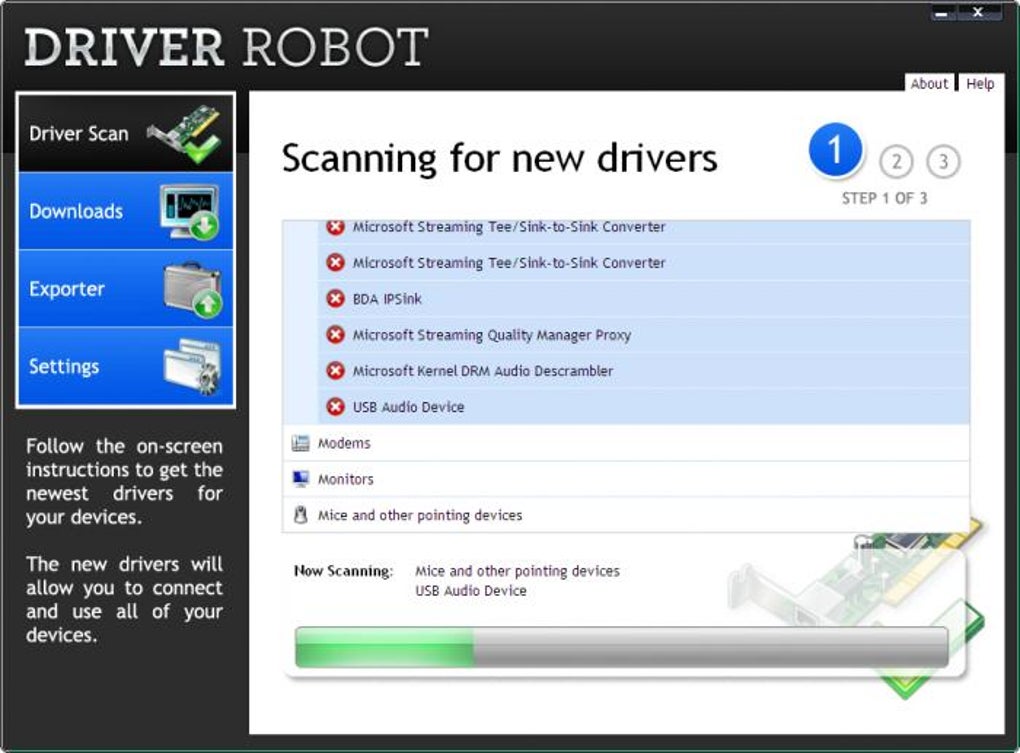Click the green scanning progress bar
Screen dimensions: 1020x753
pyautogui.click(x=621, y=647)
